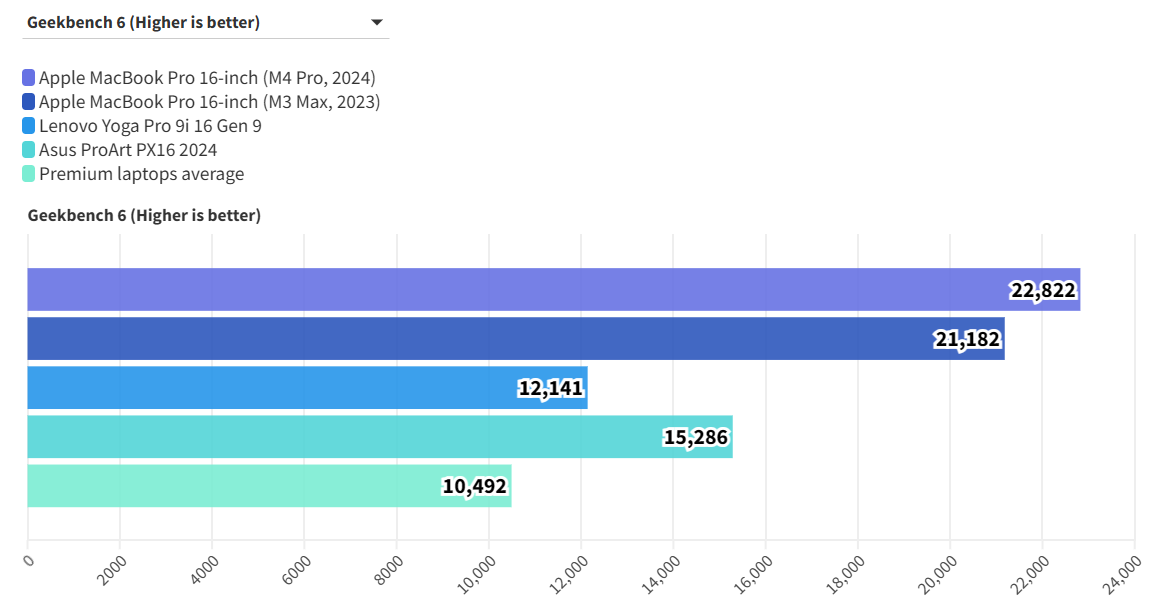Open the Geekbench 6 benchmark dropdown
Screen dimensions: 1162x604
205,23
